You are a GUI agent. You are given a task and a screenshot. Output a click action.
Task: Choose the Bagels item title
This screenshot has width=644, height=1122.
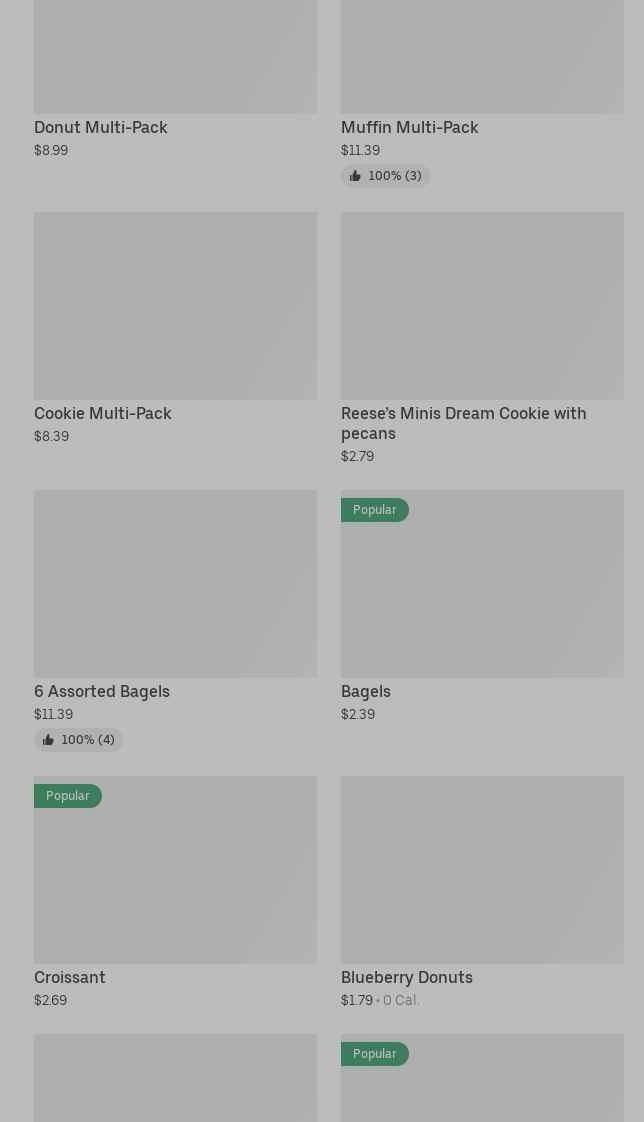pyautogui.click(x=366, y=691)
